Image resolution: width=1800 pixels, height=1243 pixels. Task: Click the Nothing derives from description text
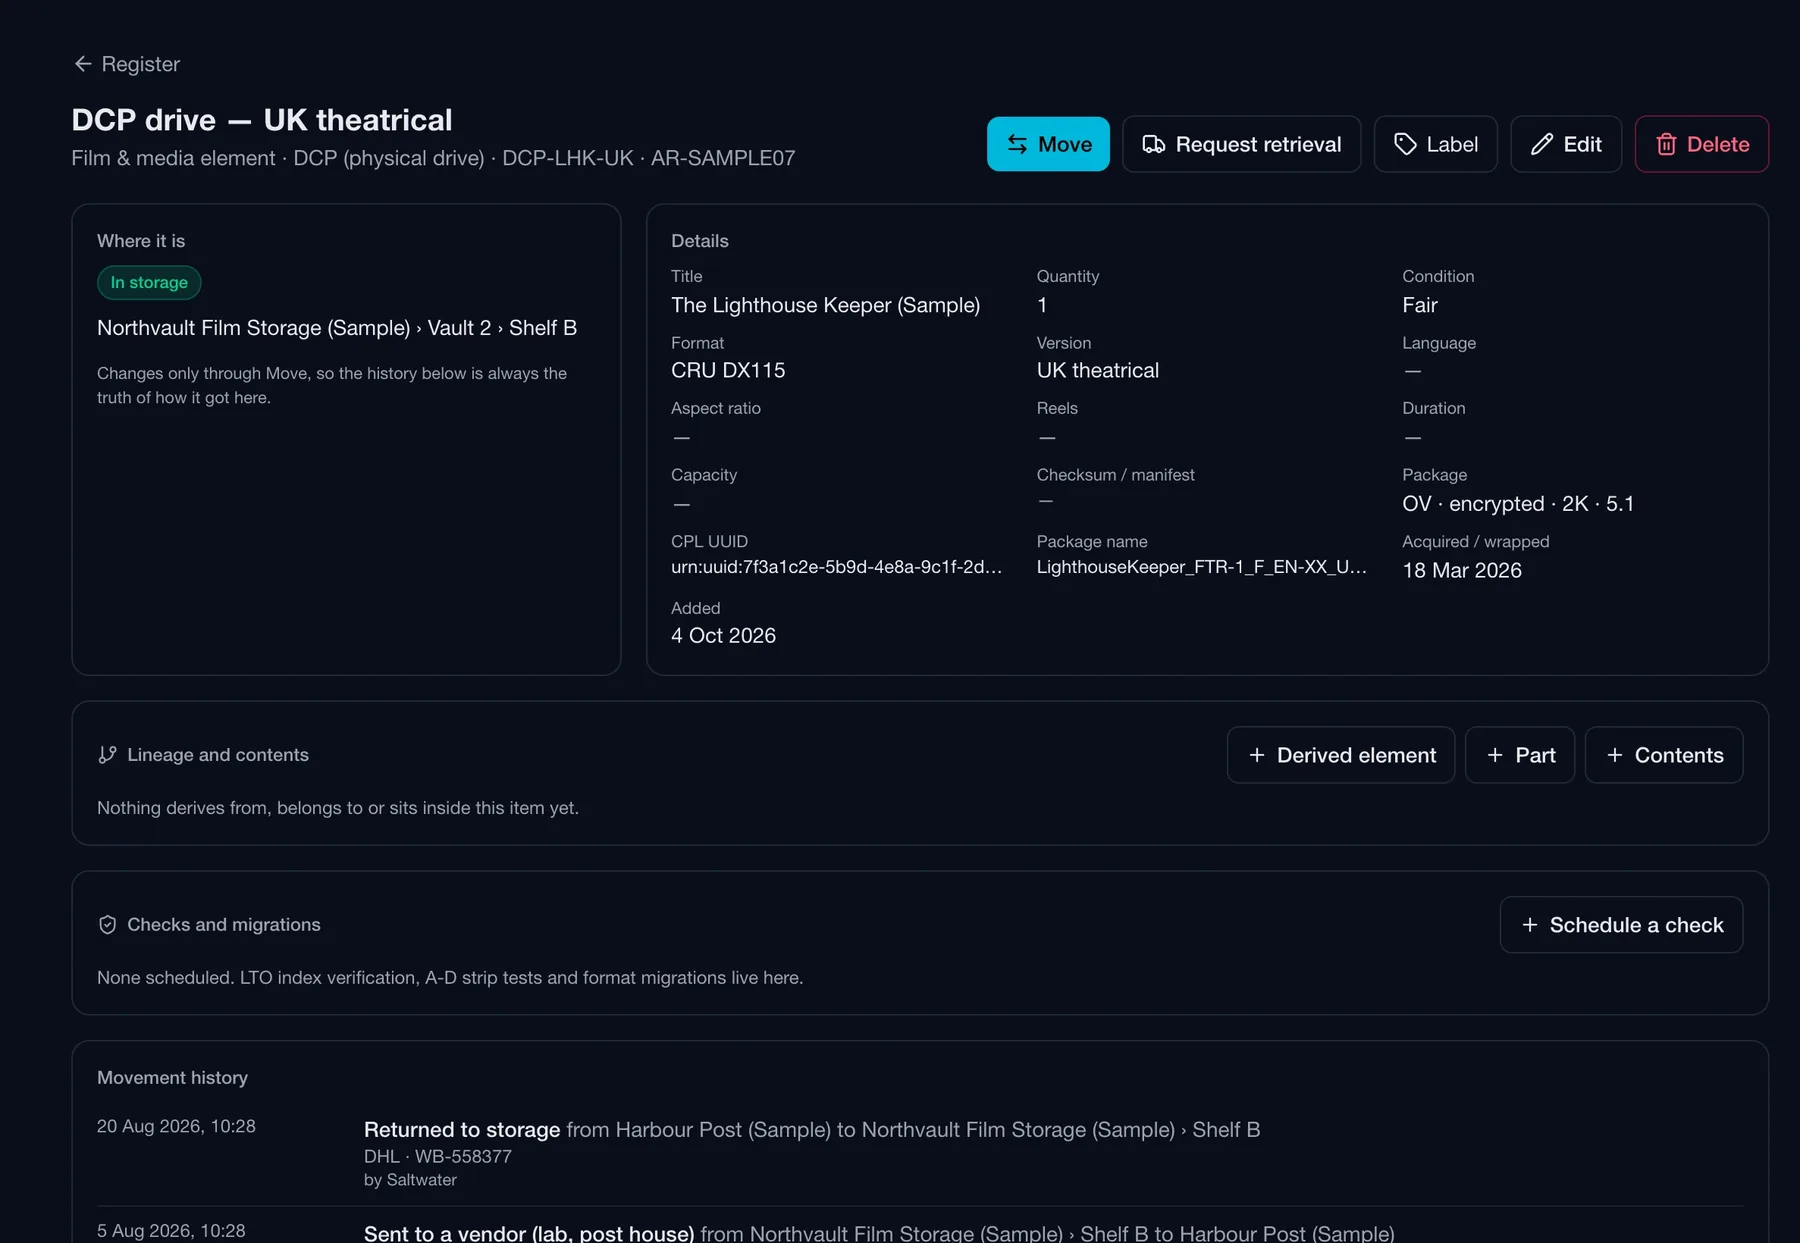click(x=338, y=808)
